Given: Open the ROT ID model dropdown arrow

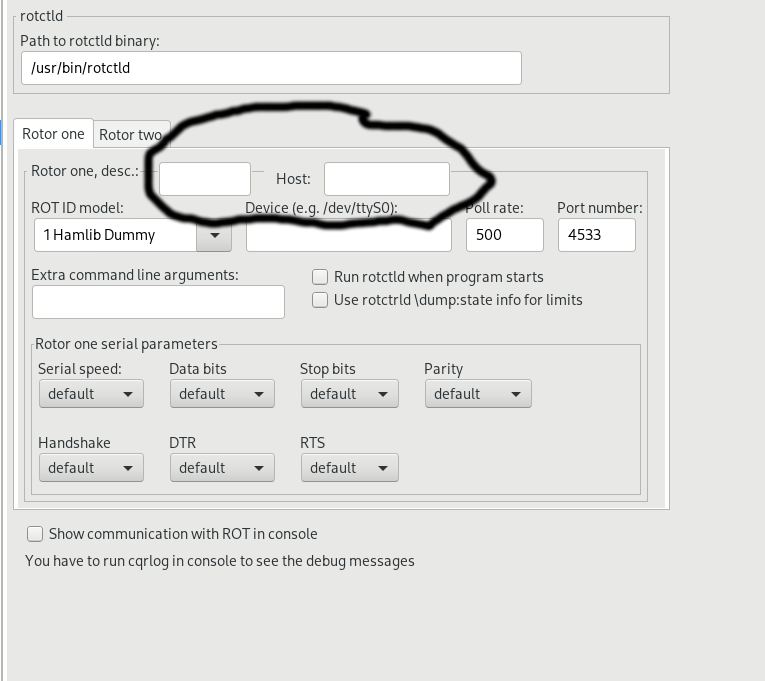Looking at the screenshot, I should (x=214, y=236).
